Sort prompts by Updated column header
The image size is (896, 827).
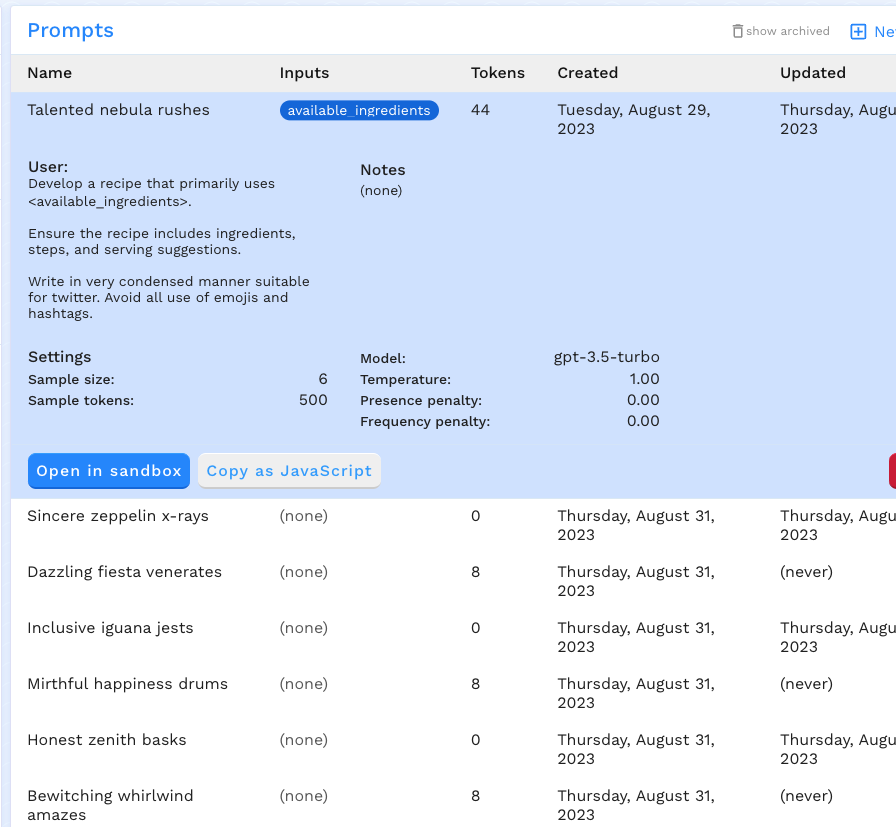[x=812, y=73]
